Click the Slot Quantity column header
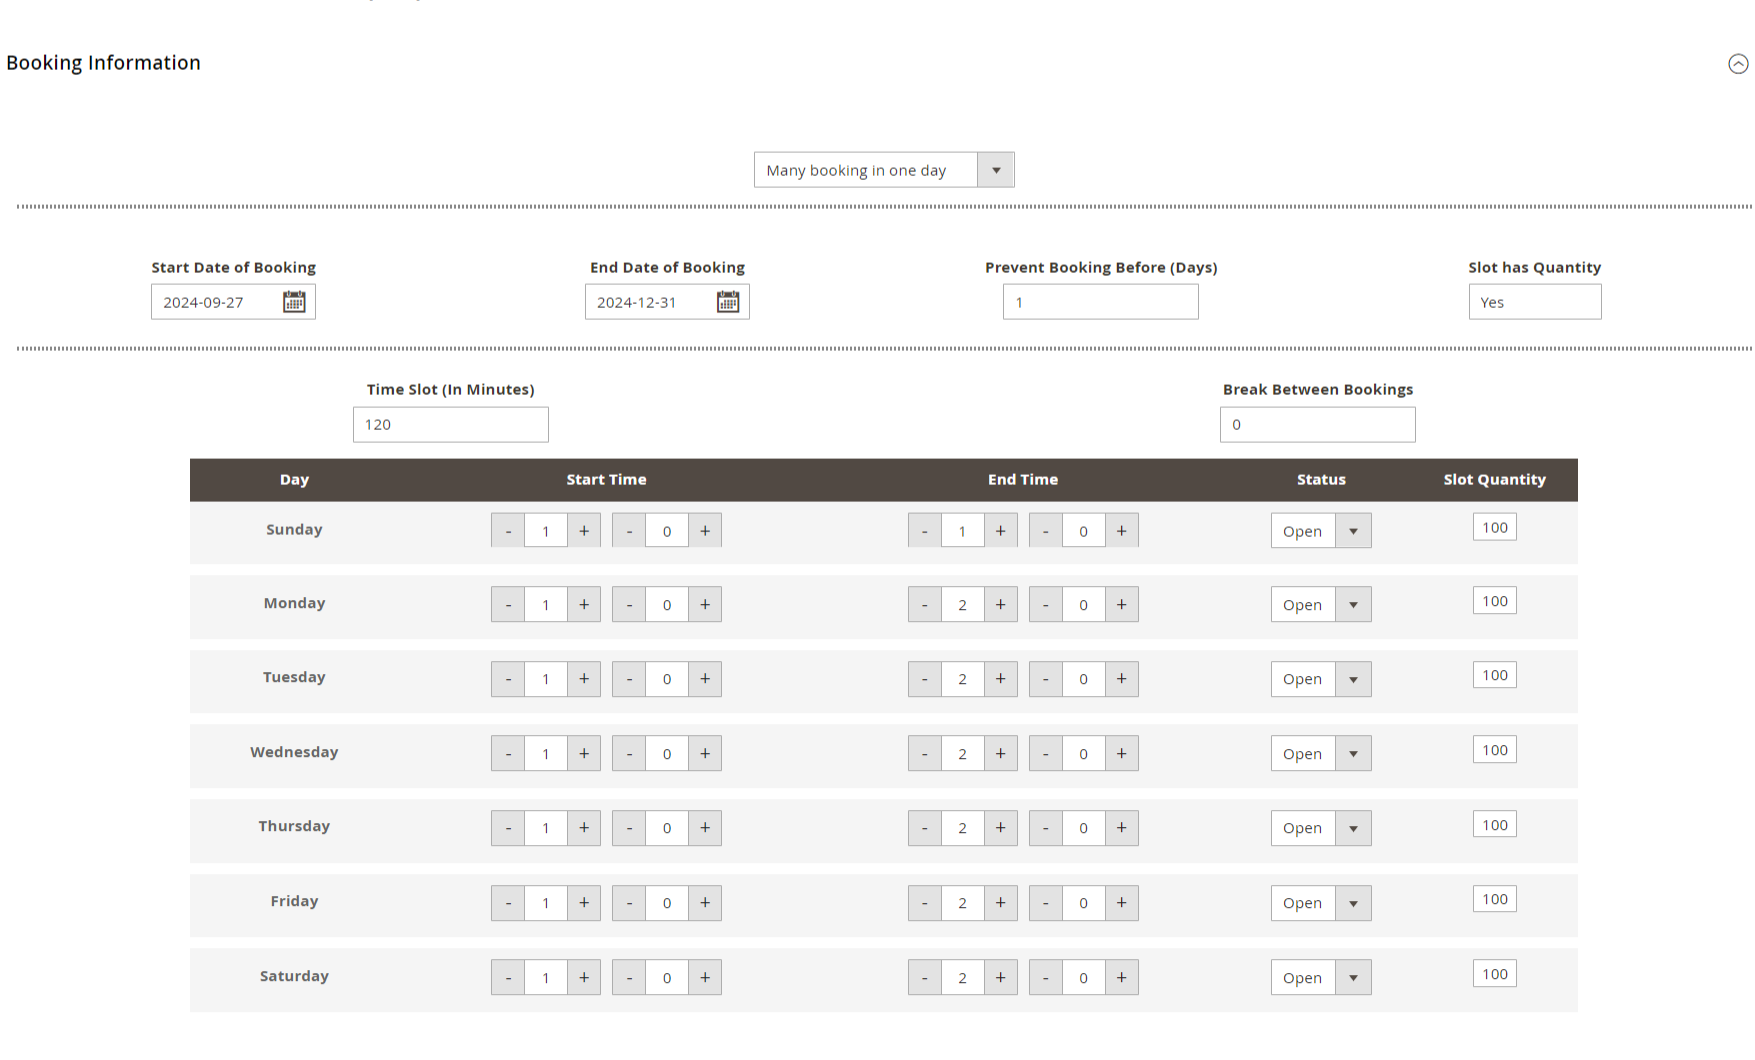 point(1495,480)
